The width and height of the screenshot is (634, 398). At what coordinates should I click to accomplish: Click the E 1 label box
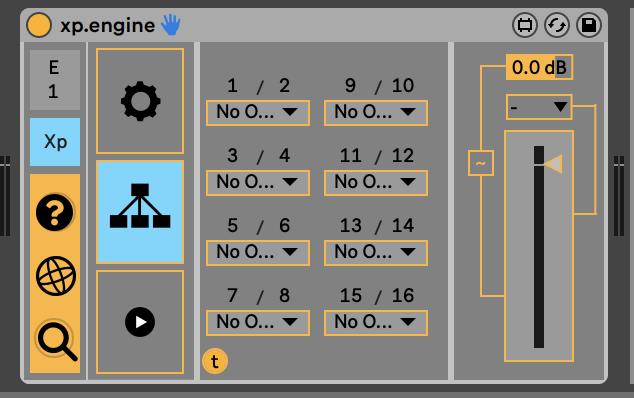55,80
